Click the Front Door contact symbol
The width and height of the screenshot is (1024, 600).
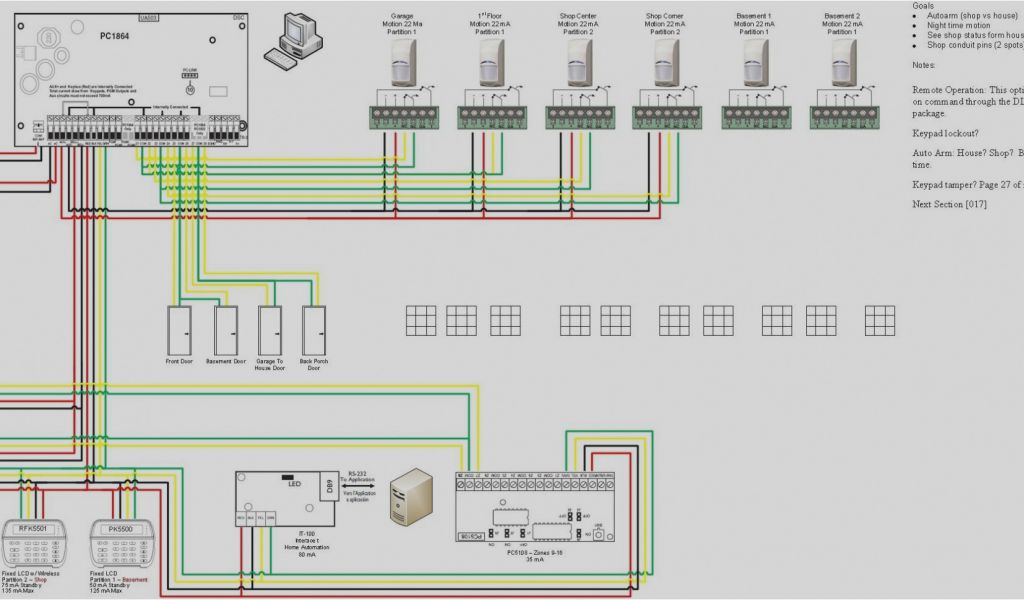point(179,330)
